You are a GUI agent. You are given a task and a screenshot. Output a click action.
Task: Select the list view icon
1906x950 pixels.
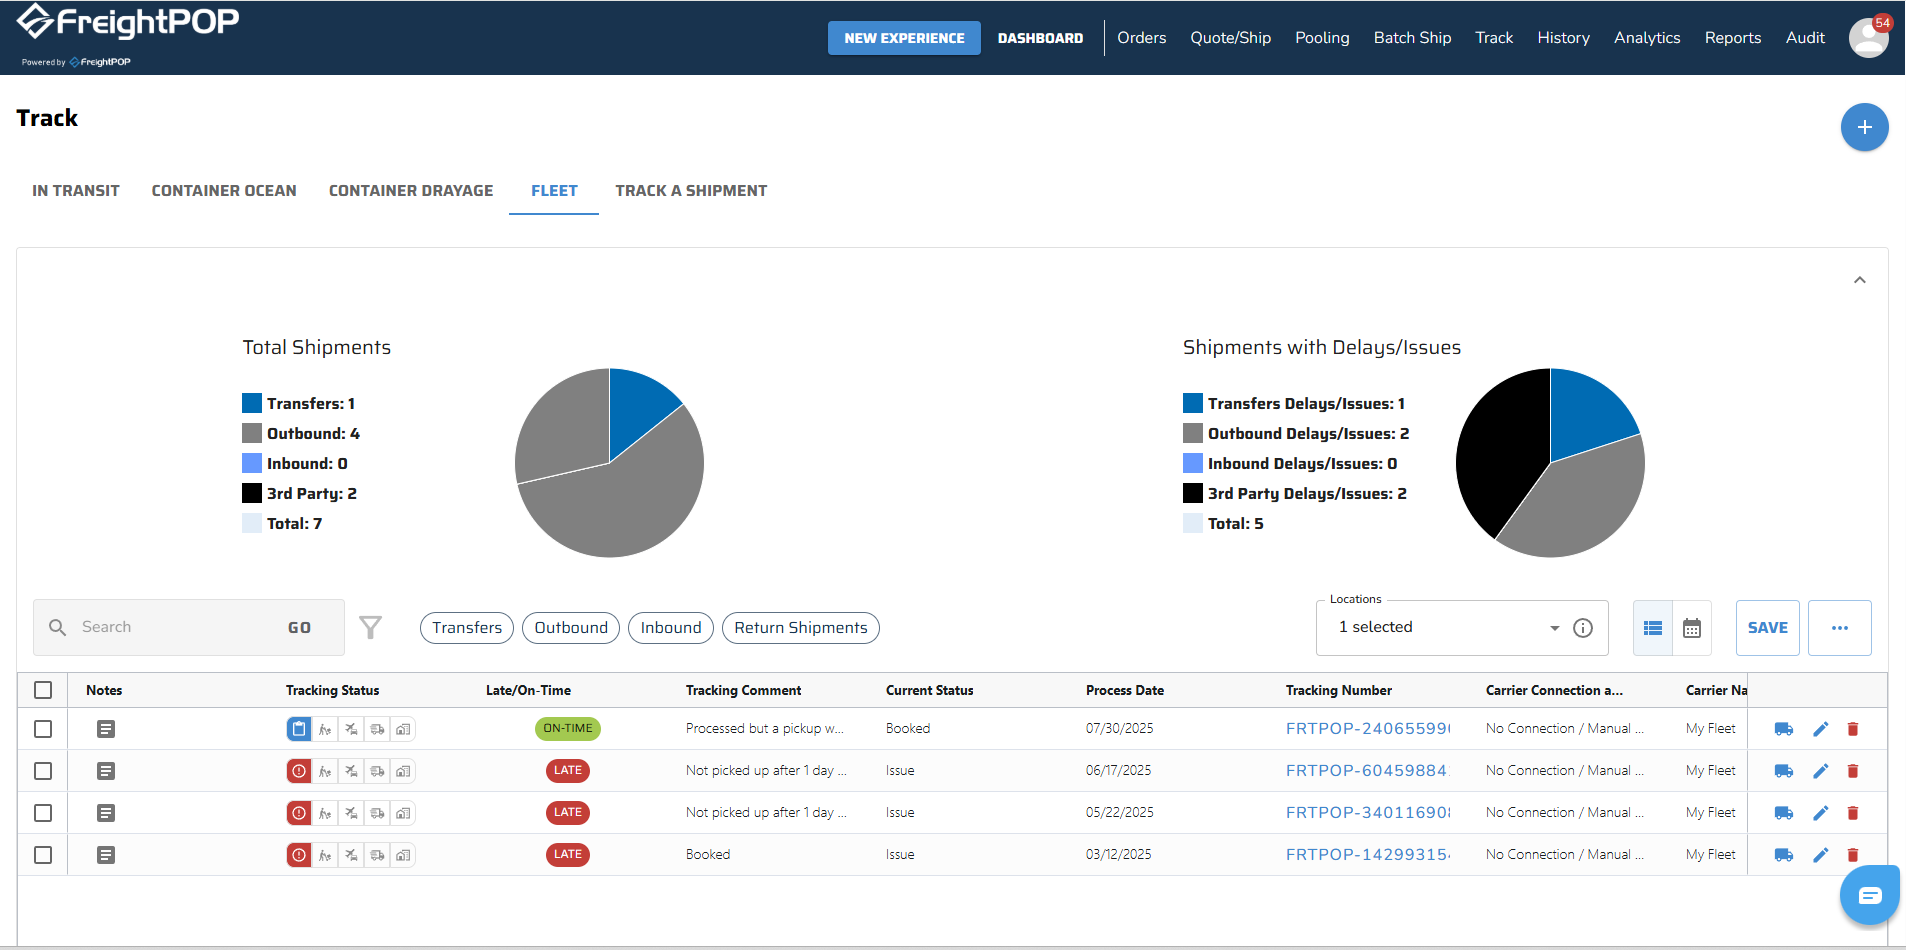coord(1653,628)
